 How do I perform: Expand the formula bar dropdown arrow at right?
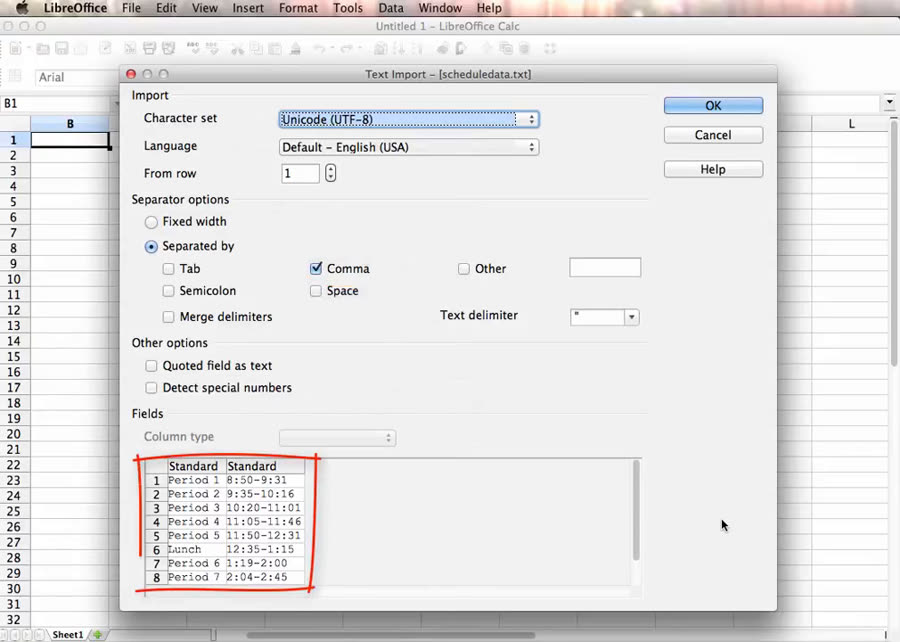coord(889,103)
